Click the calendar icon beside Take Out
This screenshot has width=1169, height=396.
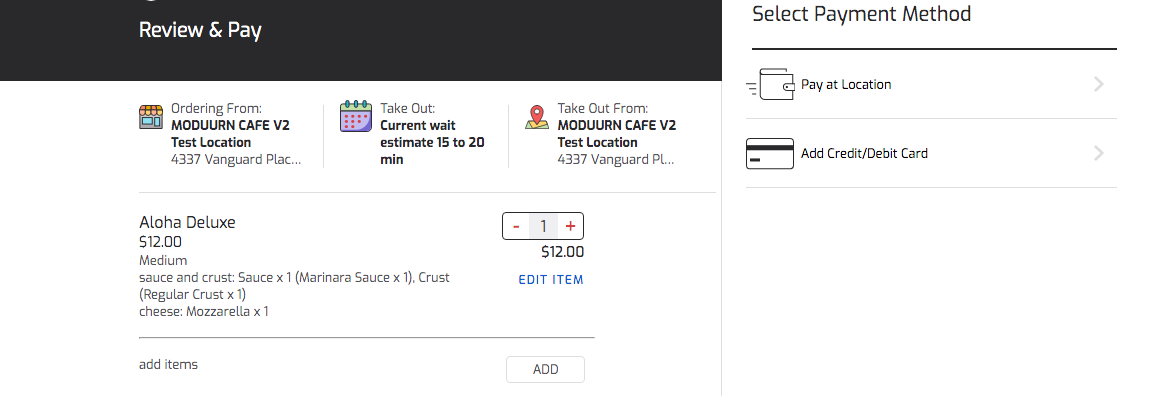(x=356, y=116)
